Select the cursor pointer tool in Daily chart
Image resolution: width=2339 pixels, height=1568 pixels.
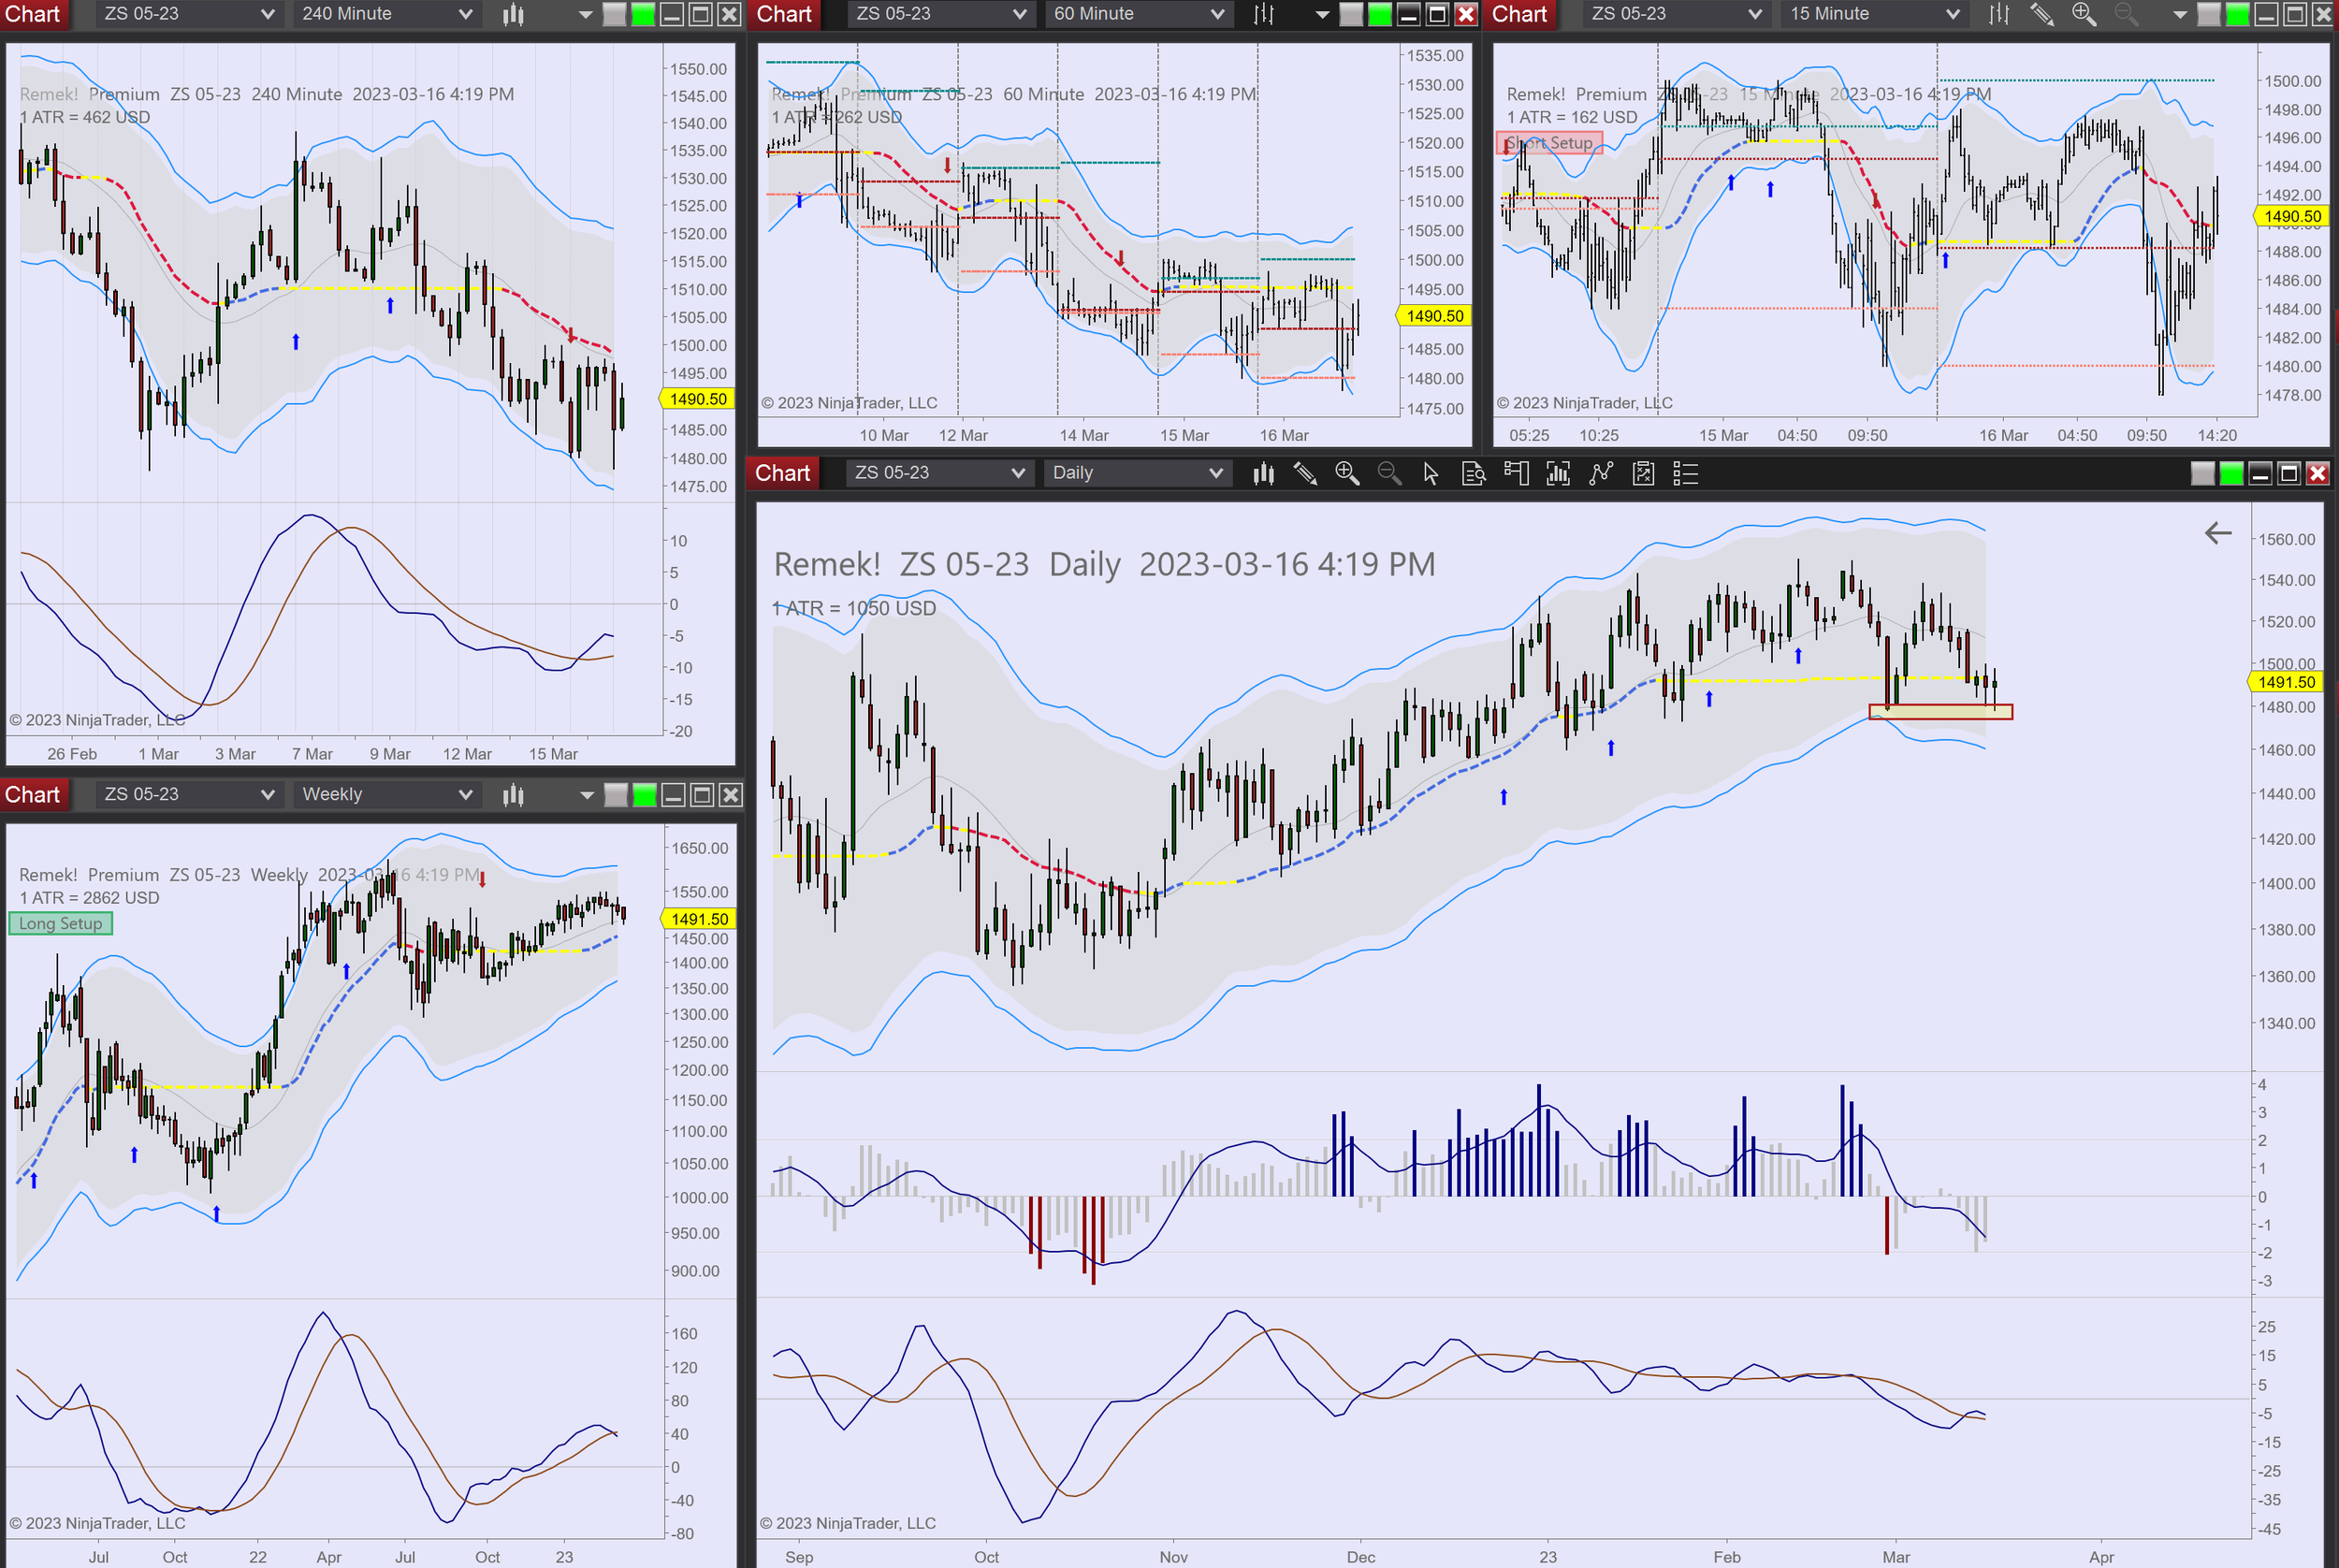1430,473
